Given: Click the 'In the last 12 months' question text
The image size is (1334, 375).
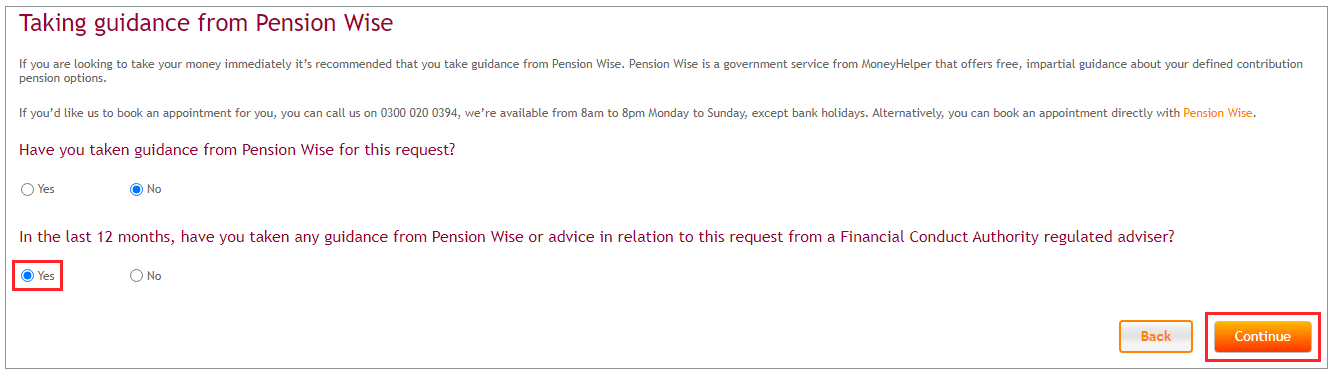Looking at the screenshot, I should coord(597,237).
